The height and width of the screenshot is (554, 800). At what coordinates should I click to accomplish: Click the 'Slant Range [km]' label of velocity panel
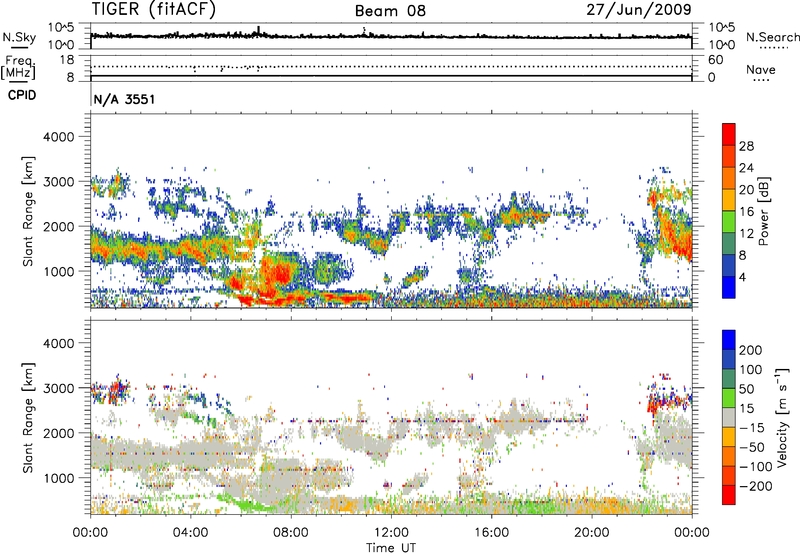click(x=28, y=418)
